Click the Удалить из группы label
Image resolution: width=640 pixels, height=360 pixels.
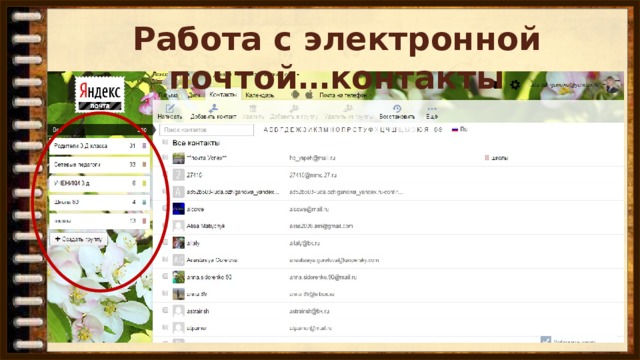[x=349, y=117]
